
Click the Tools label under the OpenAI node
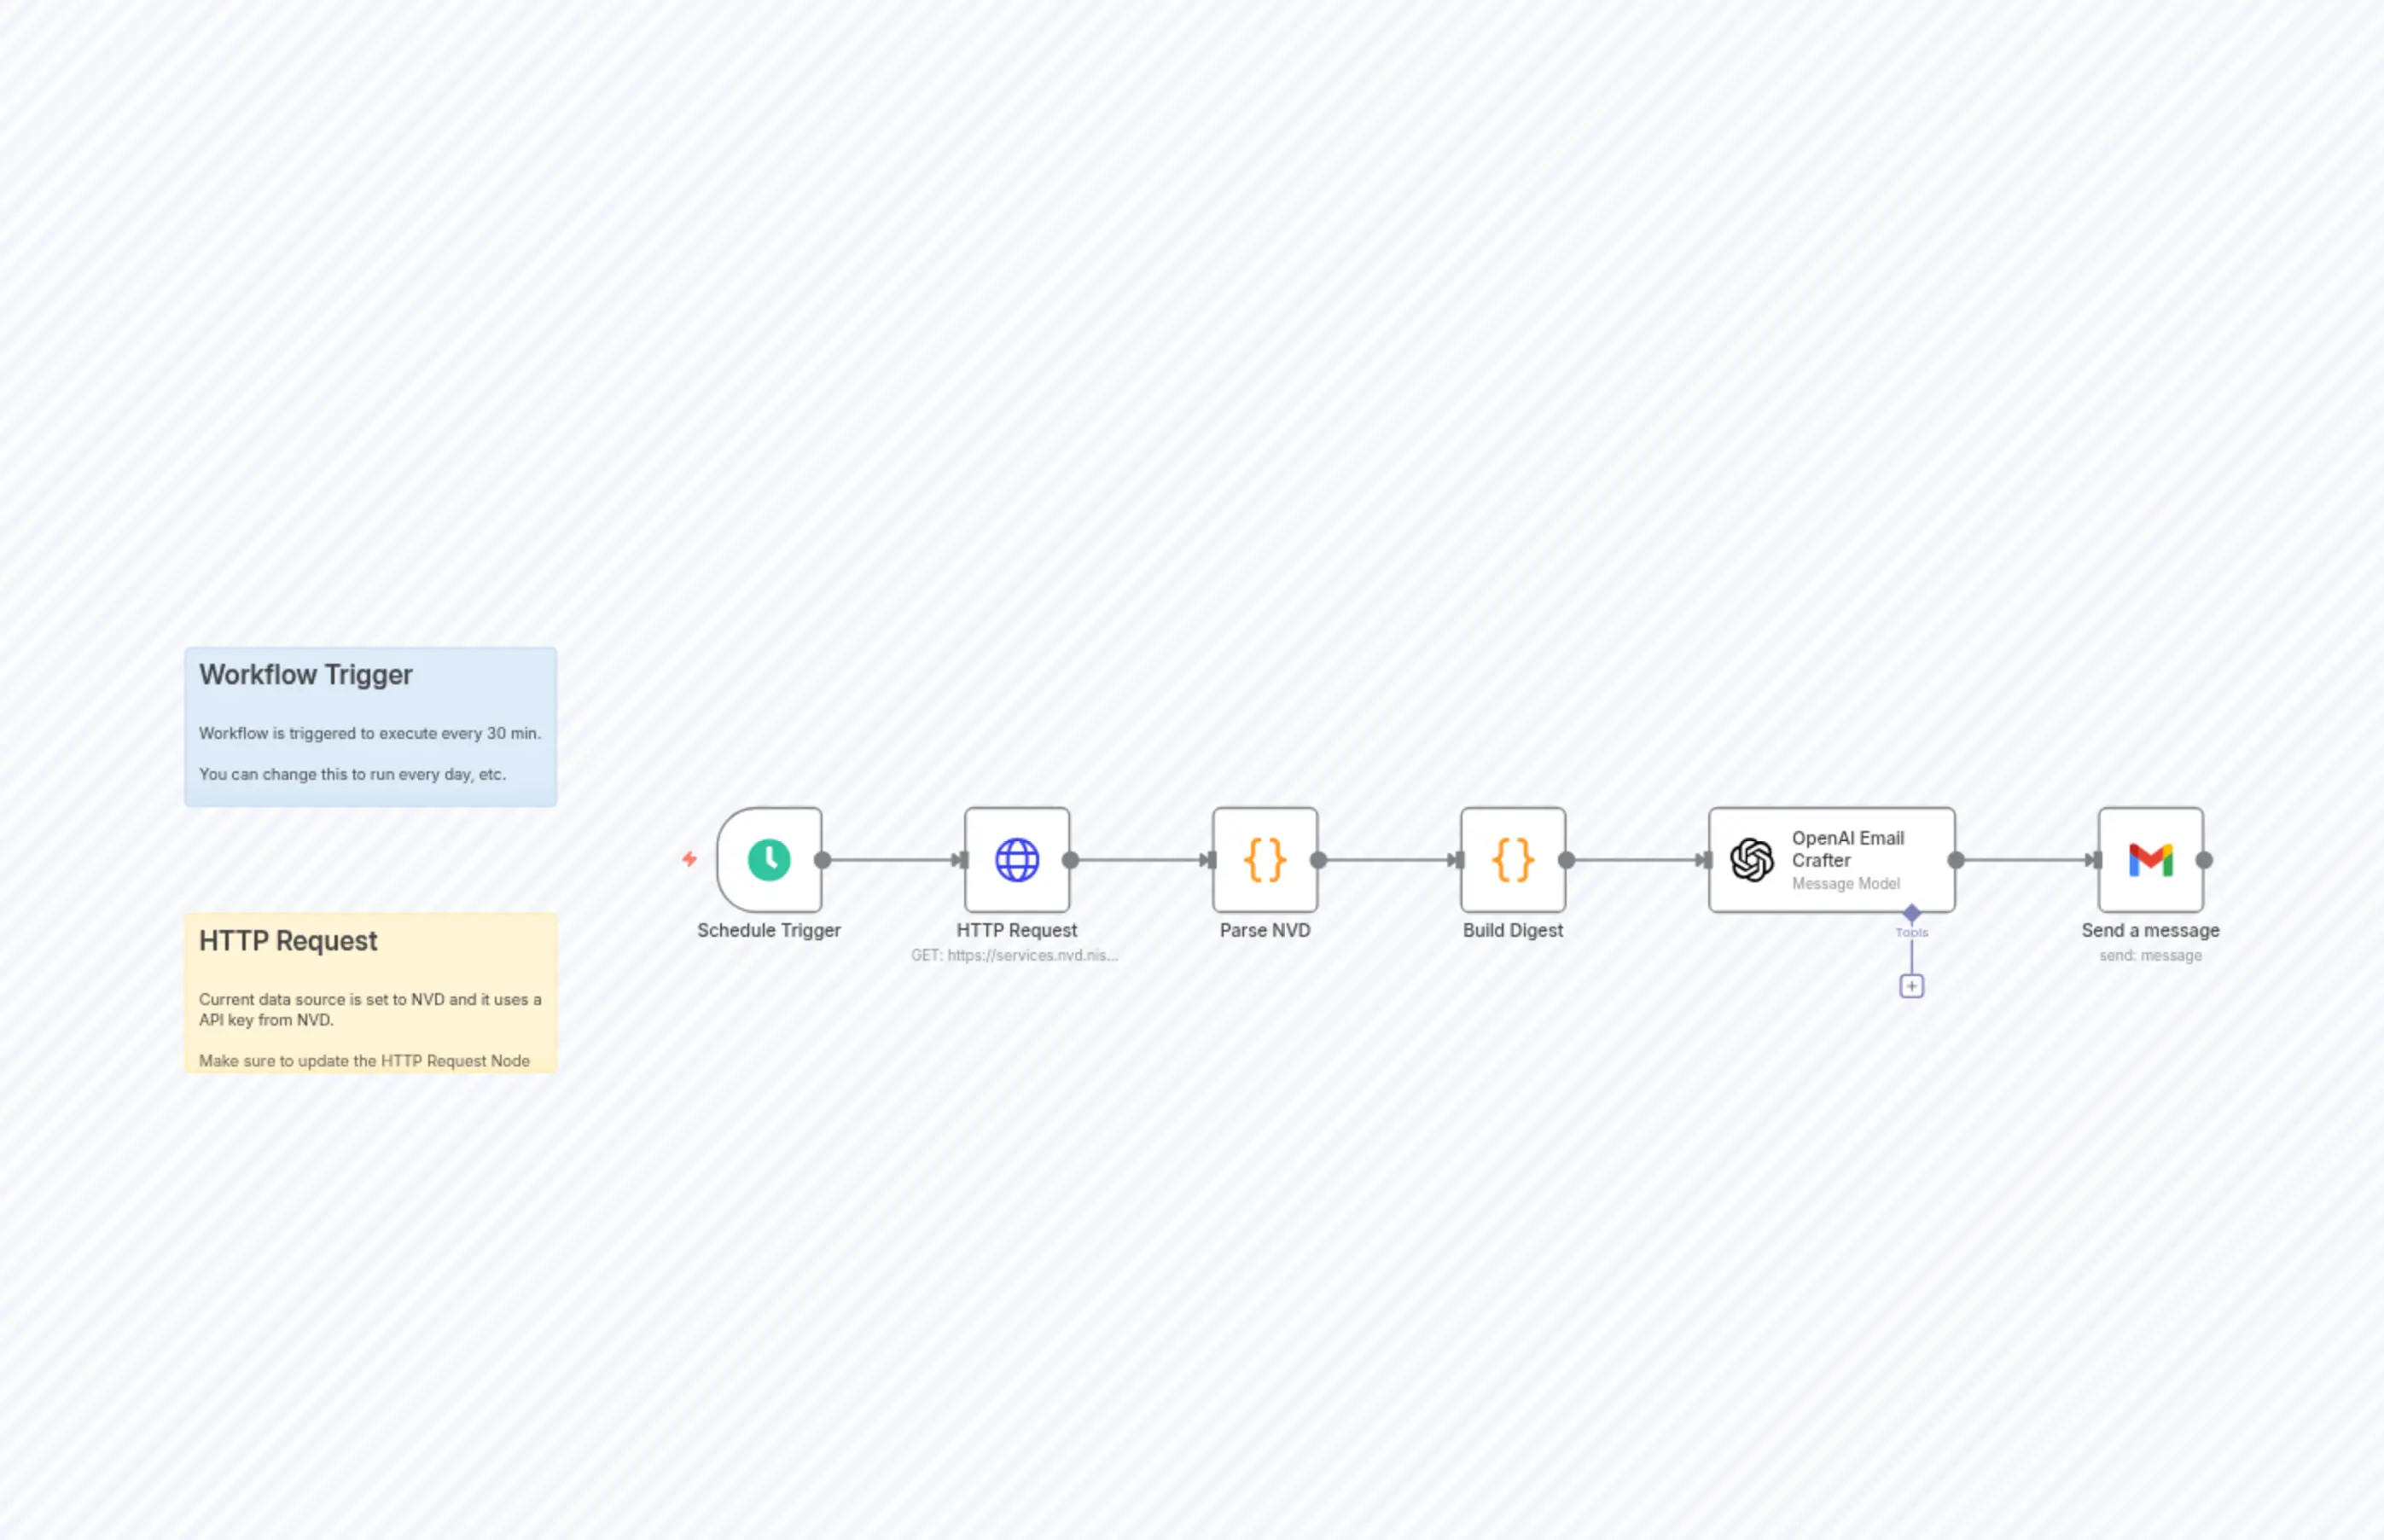1911,931
